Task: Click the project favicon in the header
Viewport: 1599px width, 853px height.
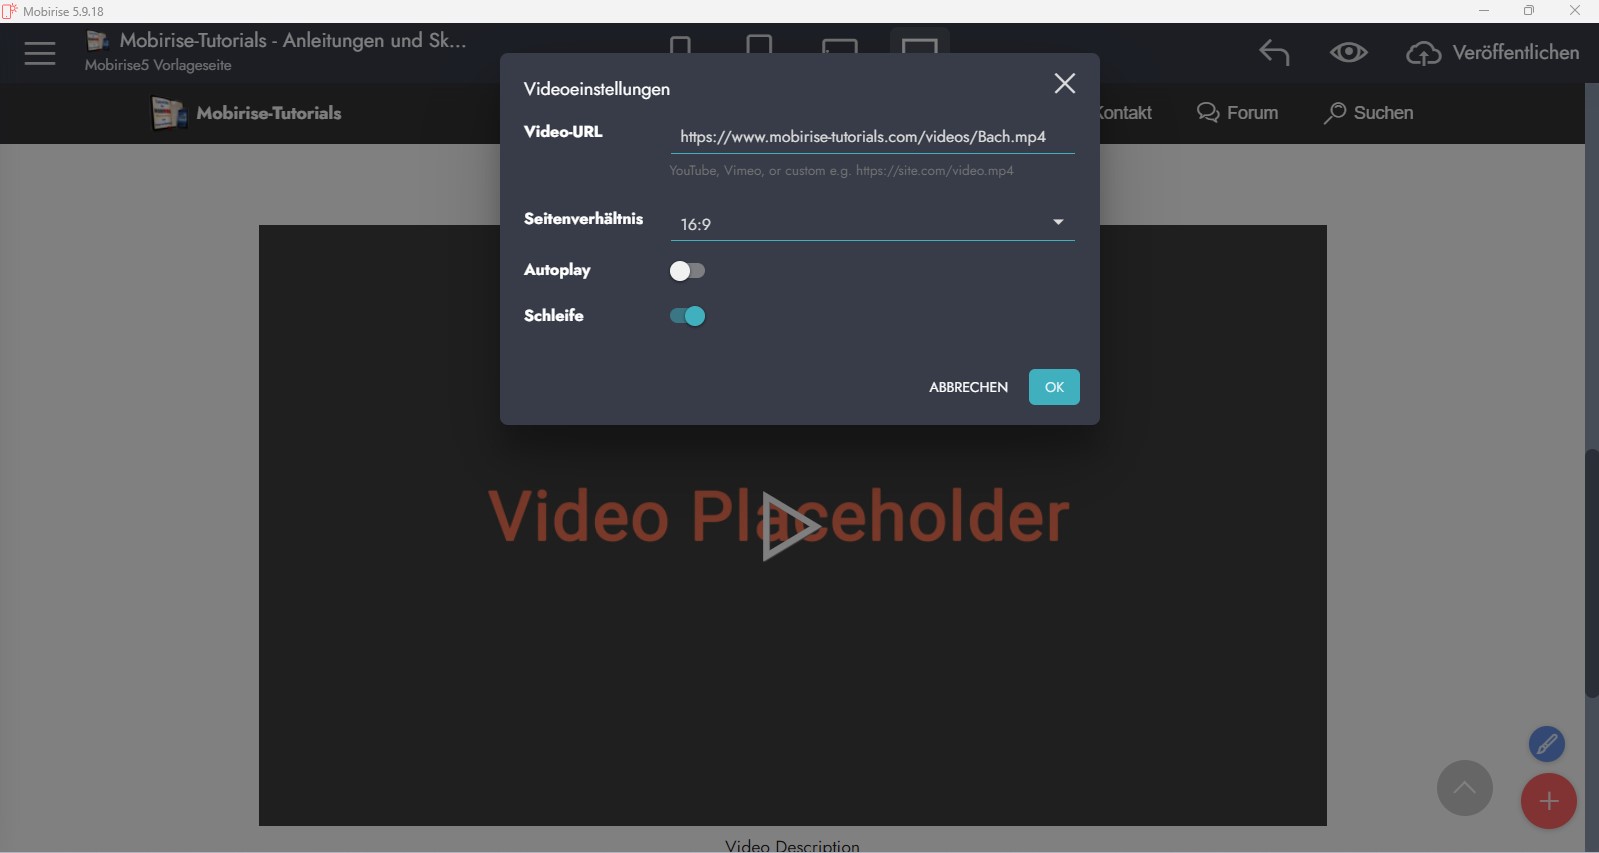Action: [97, 40]
